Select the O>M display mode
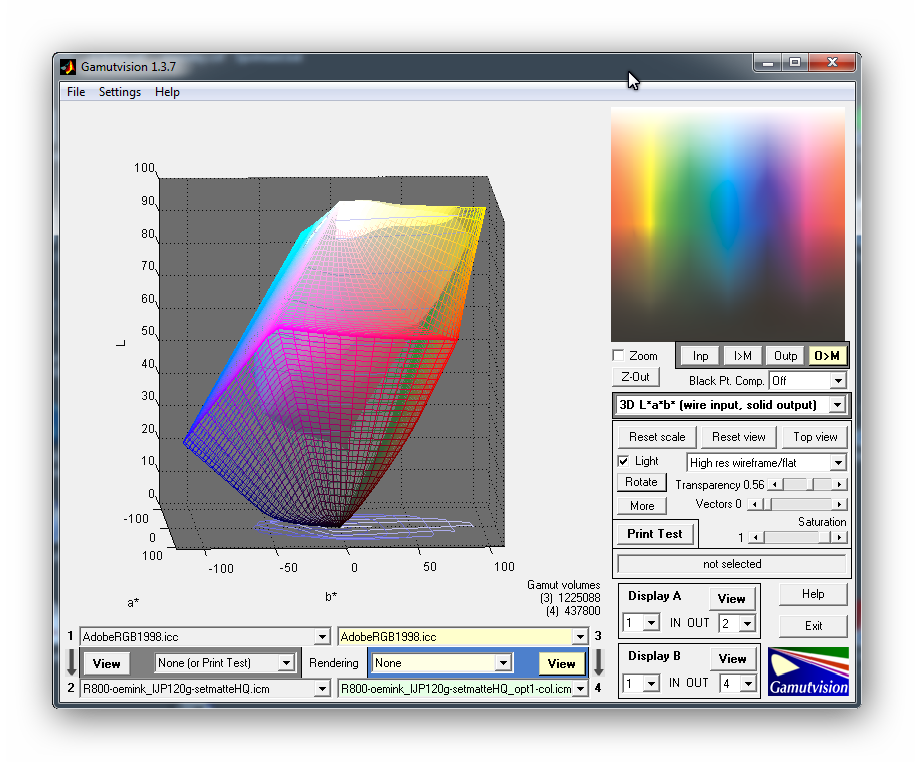This screenshot has height=762, width=915. coord(827,356)
